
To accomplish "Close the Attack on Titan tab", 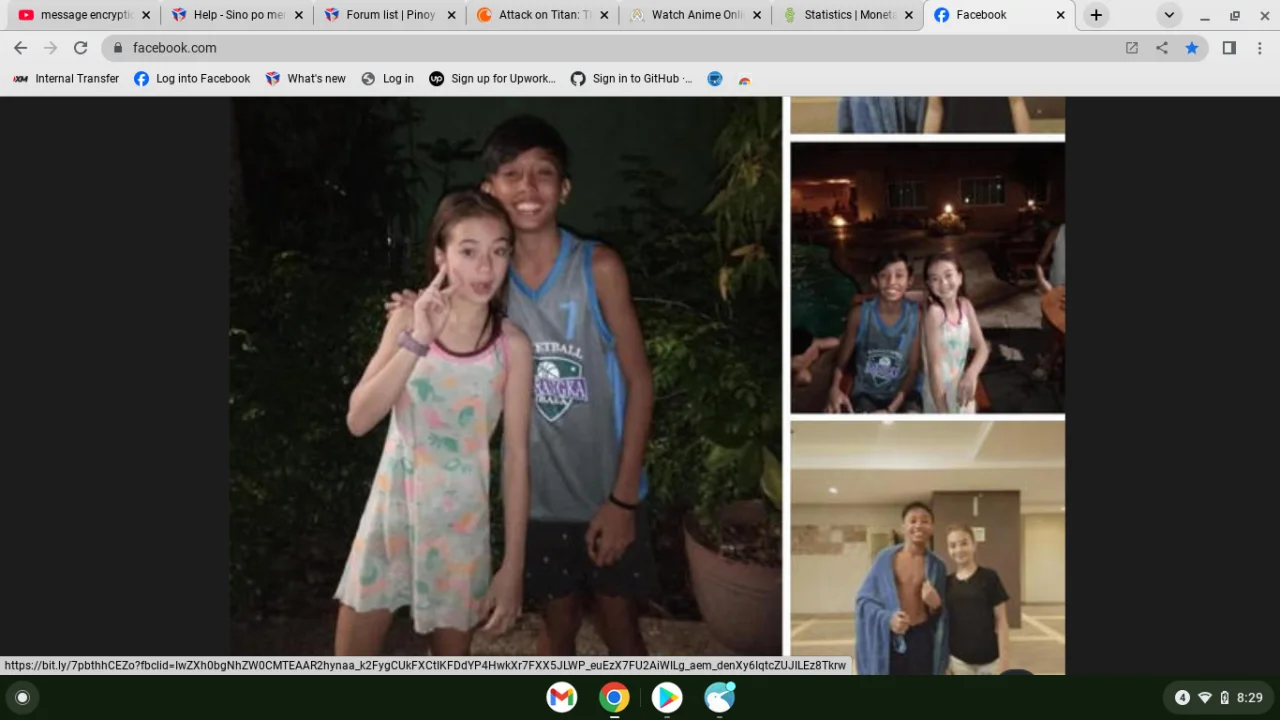I will [604, 15].
